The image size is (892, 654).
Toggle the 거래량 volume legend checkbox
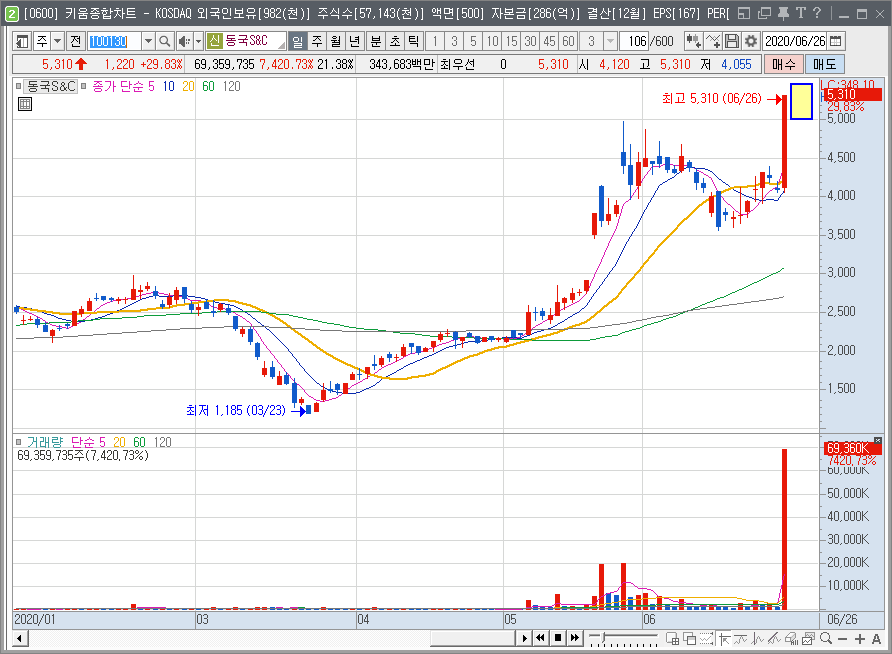click(18, 442)
